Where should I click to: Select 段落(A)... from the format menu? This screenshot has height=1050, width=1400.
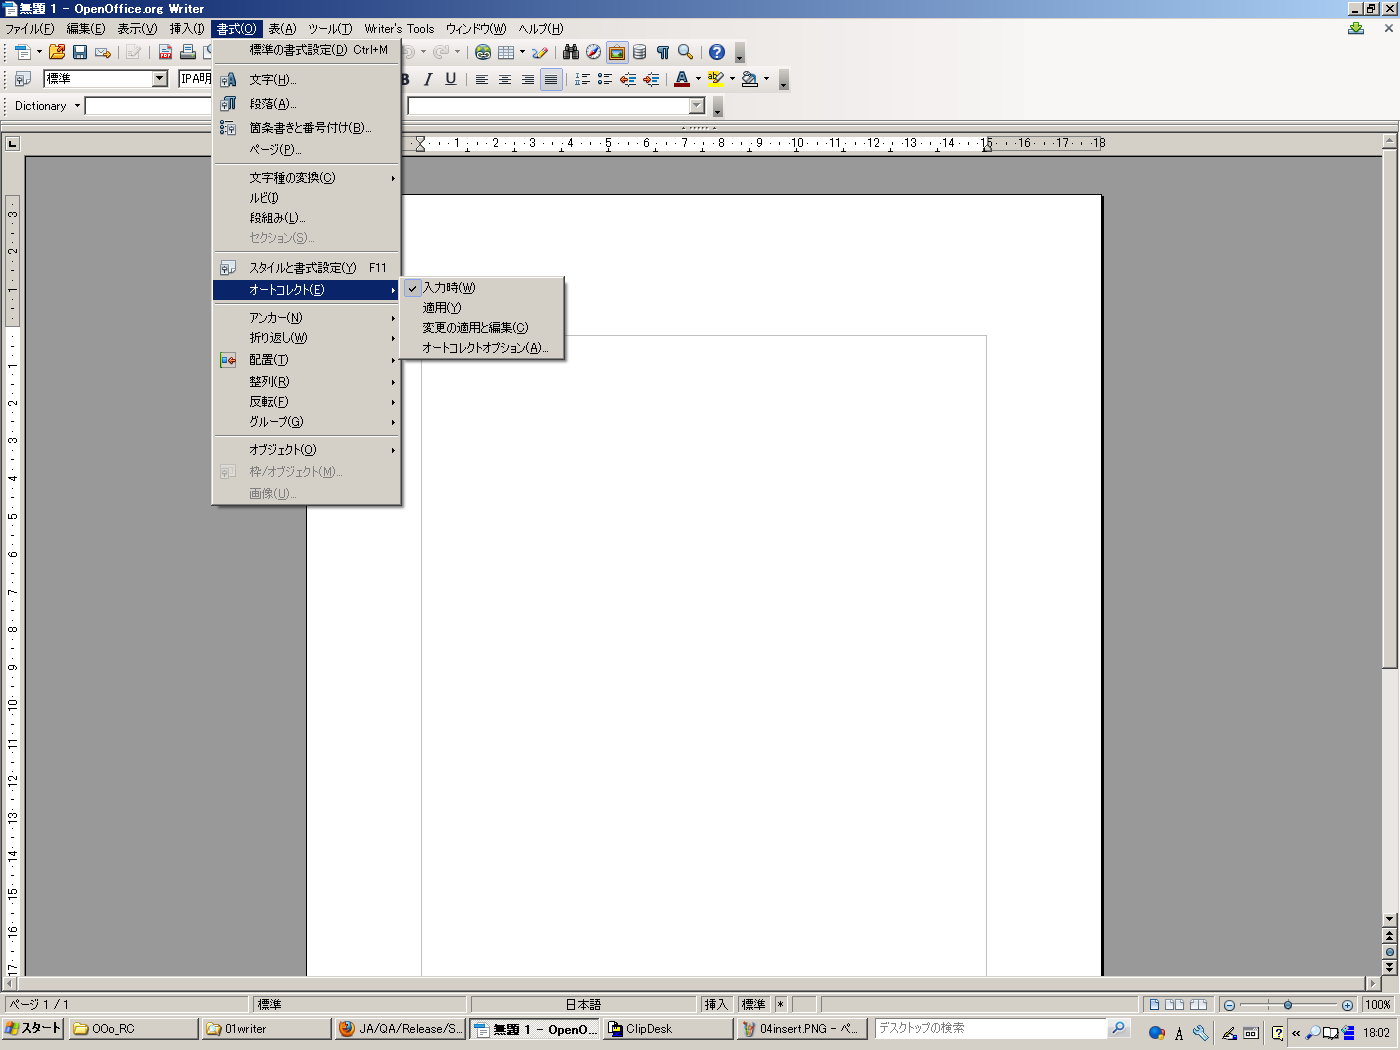click(x=306, y=104)
